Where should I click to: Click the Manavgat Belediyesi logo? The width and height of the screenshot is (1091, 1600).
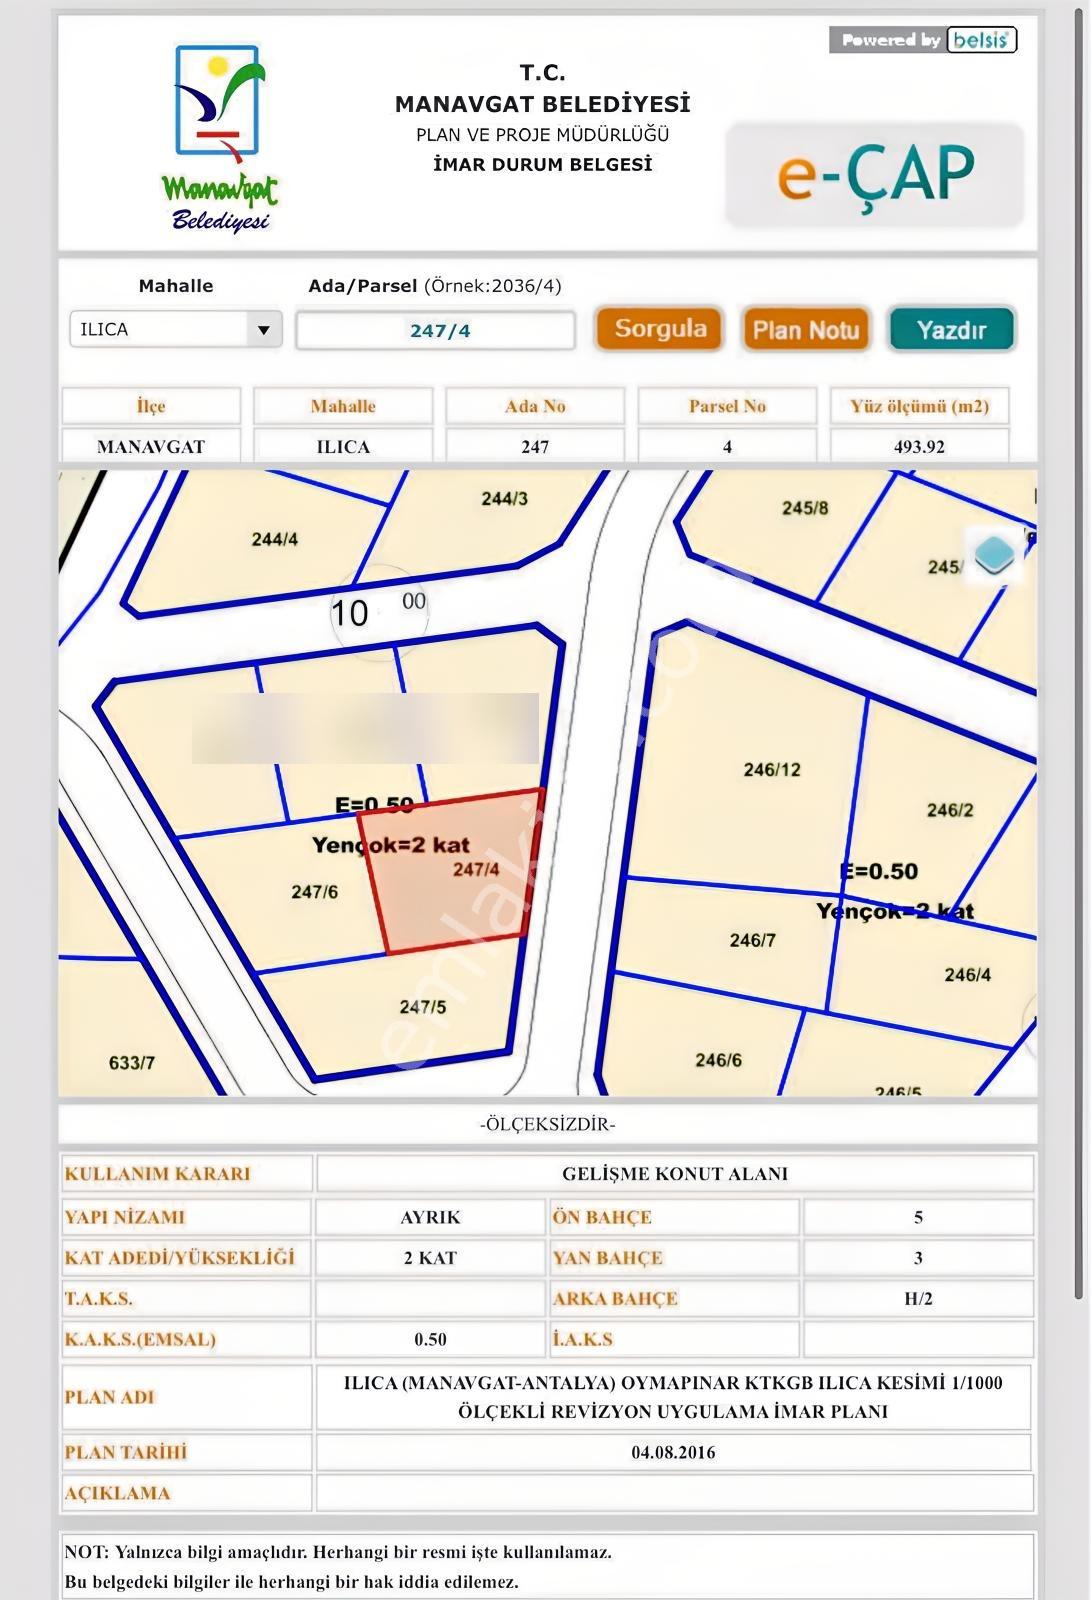220,138
